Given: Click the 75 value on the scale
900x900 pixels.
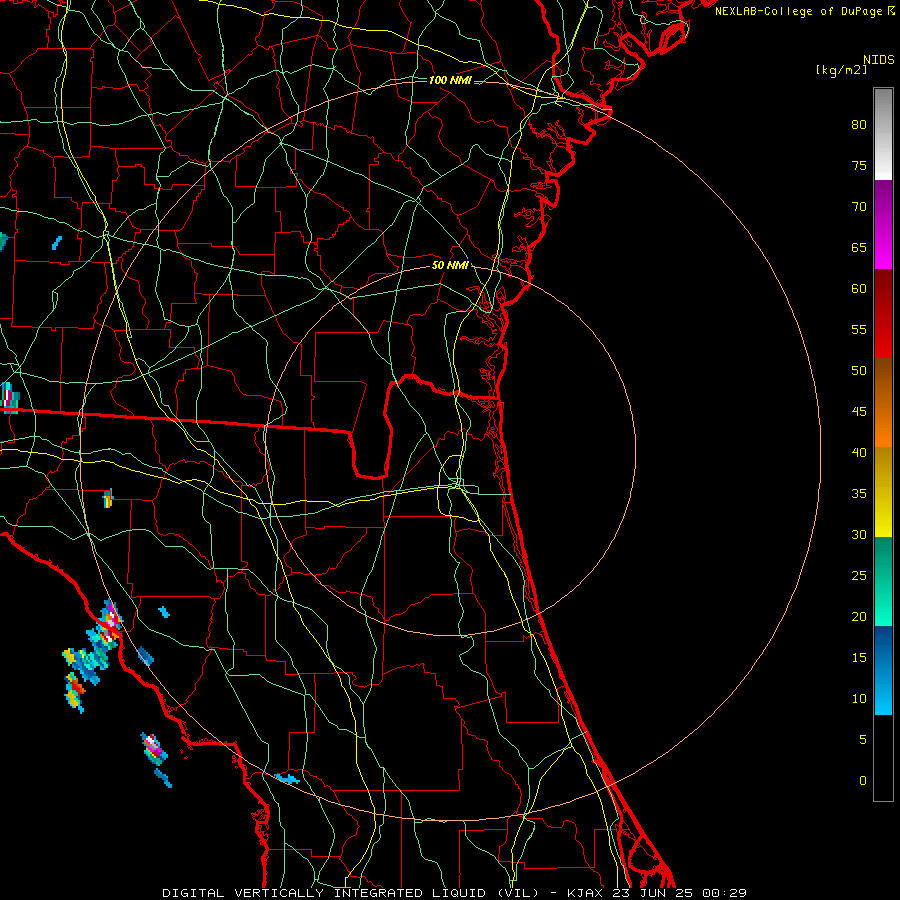Looking at the screenshot, I should [859, 165].
